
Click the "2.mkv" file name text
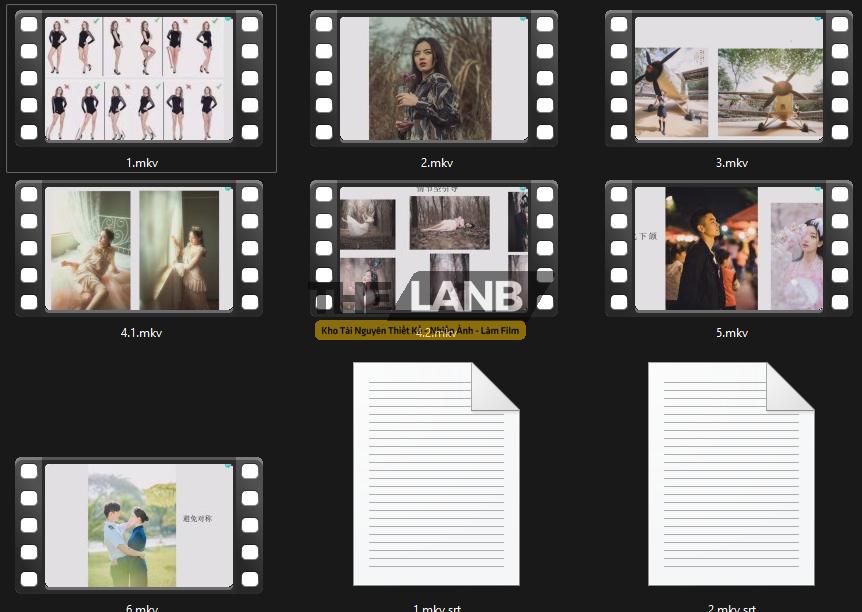pyautogui.click(x=436, y=163)
